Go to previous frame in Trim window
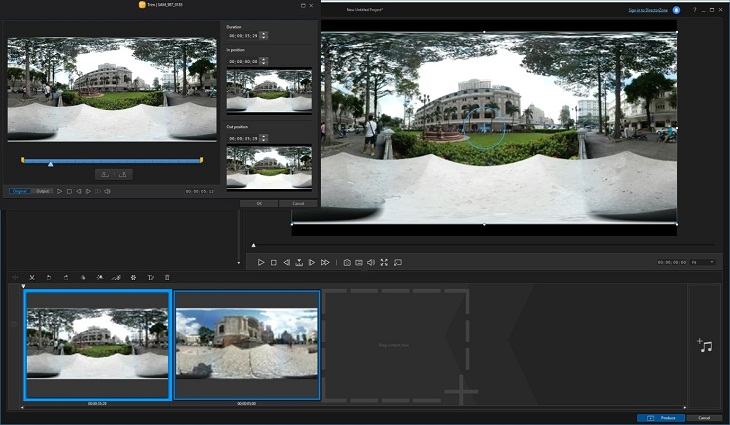Viewport: 730px width, 425px height. click(x=79, y=191)
